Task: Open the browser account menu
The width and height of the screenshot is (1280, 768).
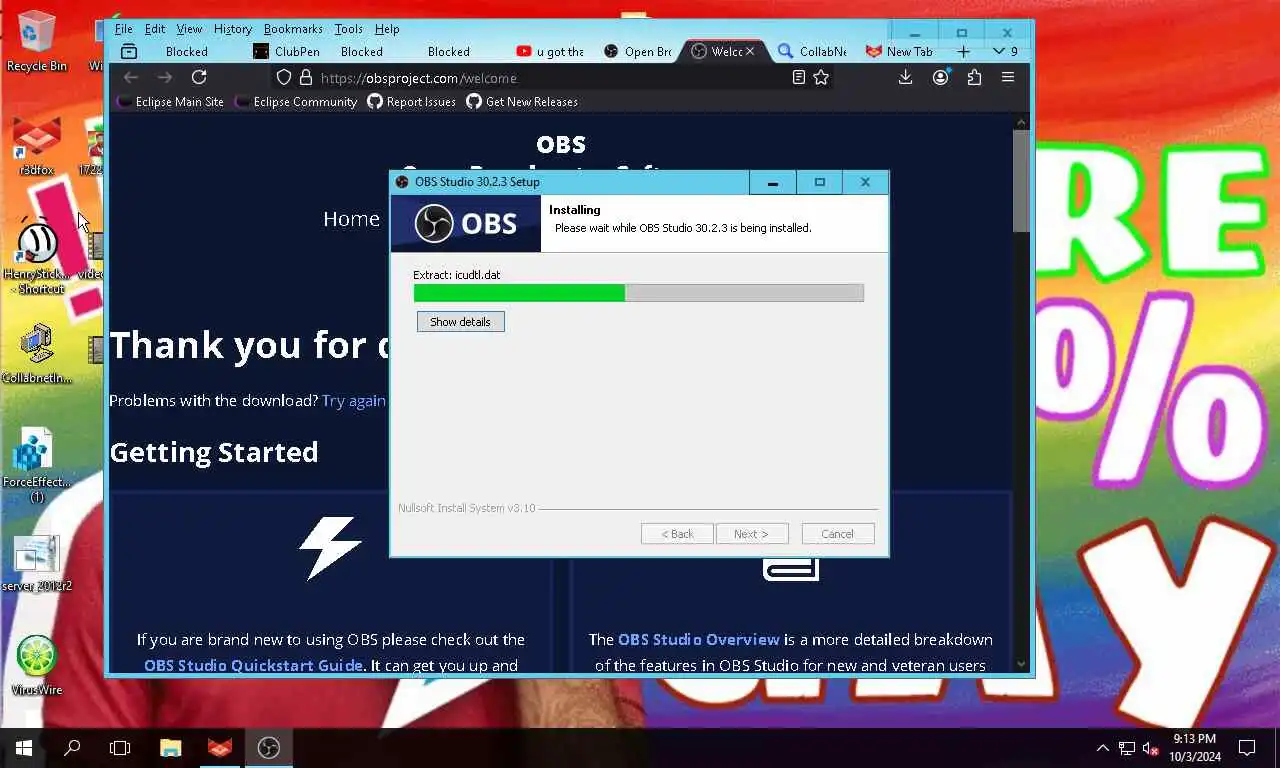Action: click(940, 77)
